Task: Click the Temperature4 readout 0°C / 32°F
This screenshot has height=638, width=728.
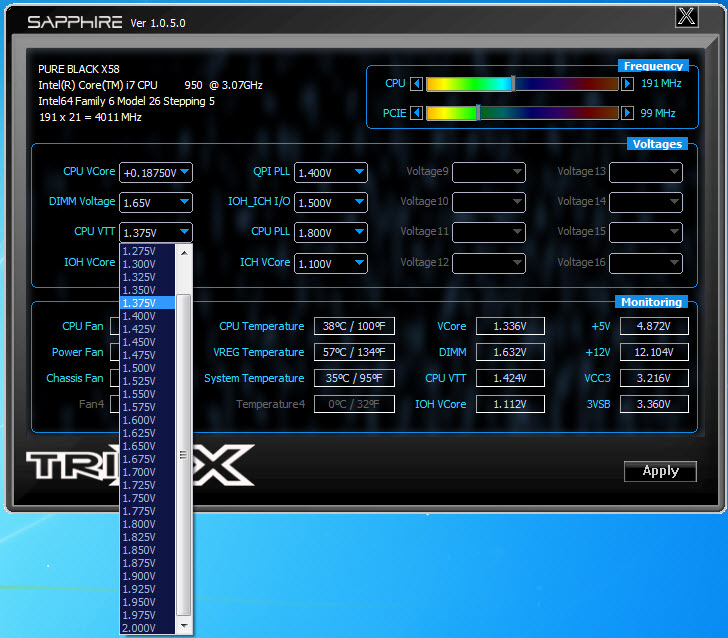Action: (x=354, y=404)
